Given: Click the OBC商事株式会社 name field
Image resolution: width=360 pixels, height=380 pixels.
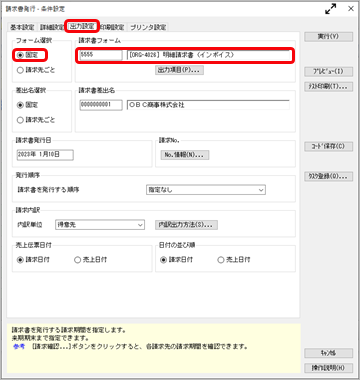Looking at the screenshot, I should [x=208, y=105].
